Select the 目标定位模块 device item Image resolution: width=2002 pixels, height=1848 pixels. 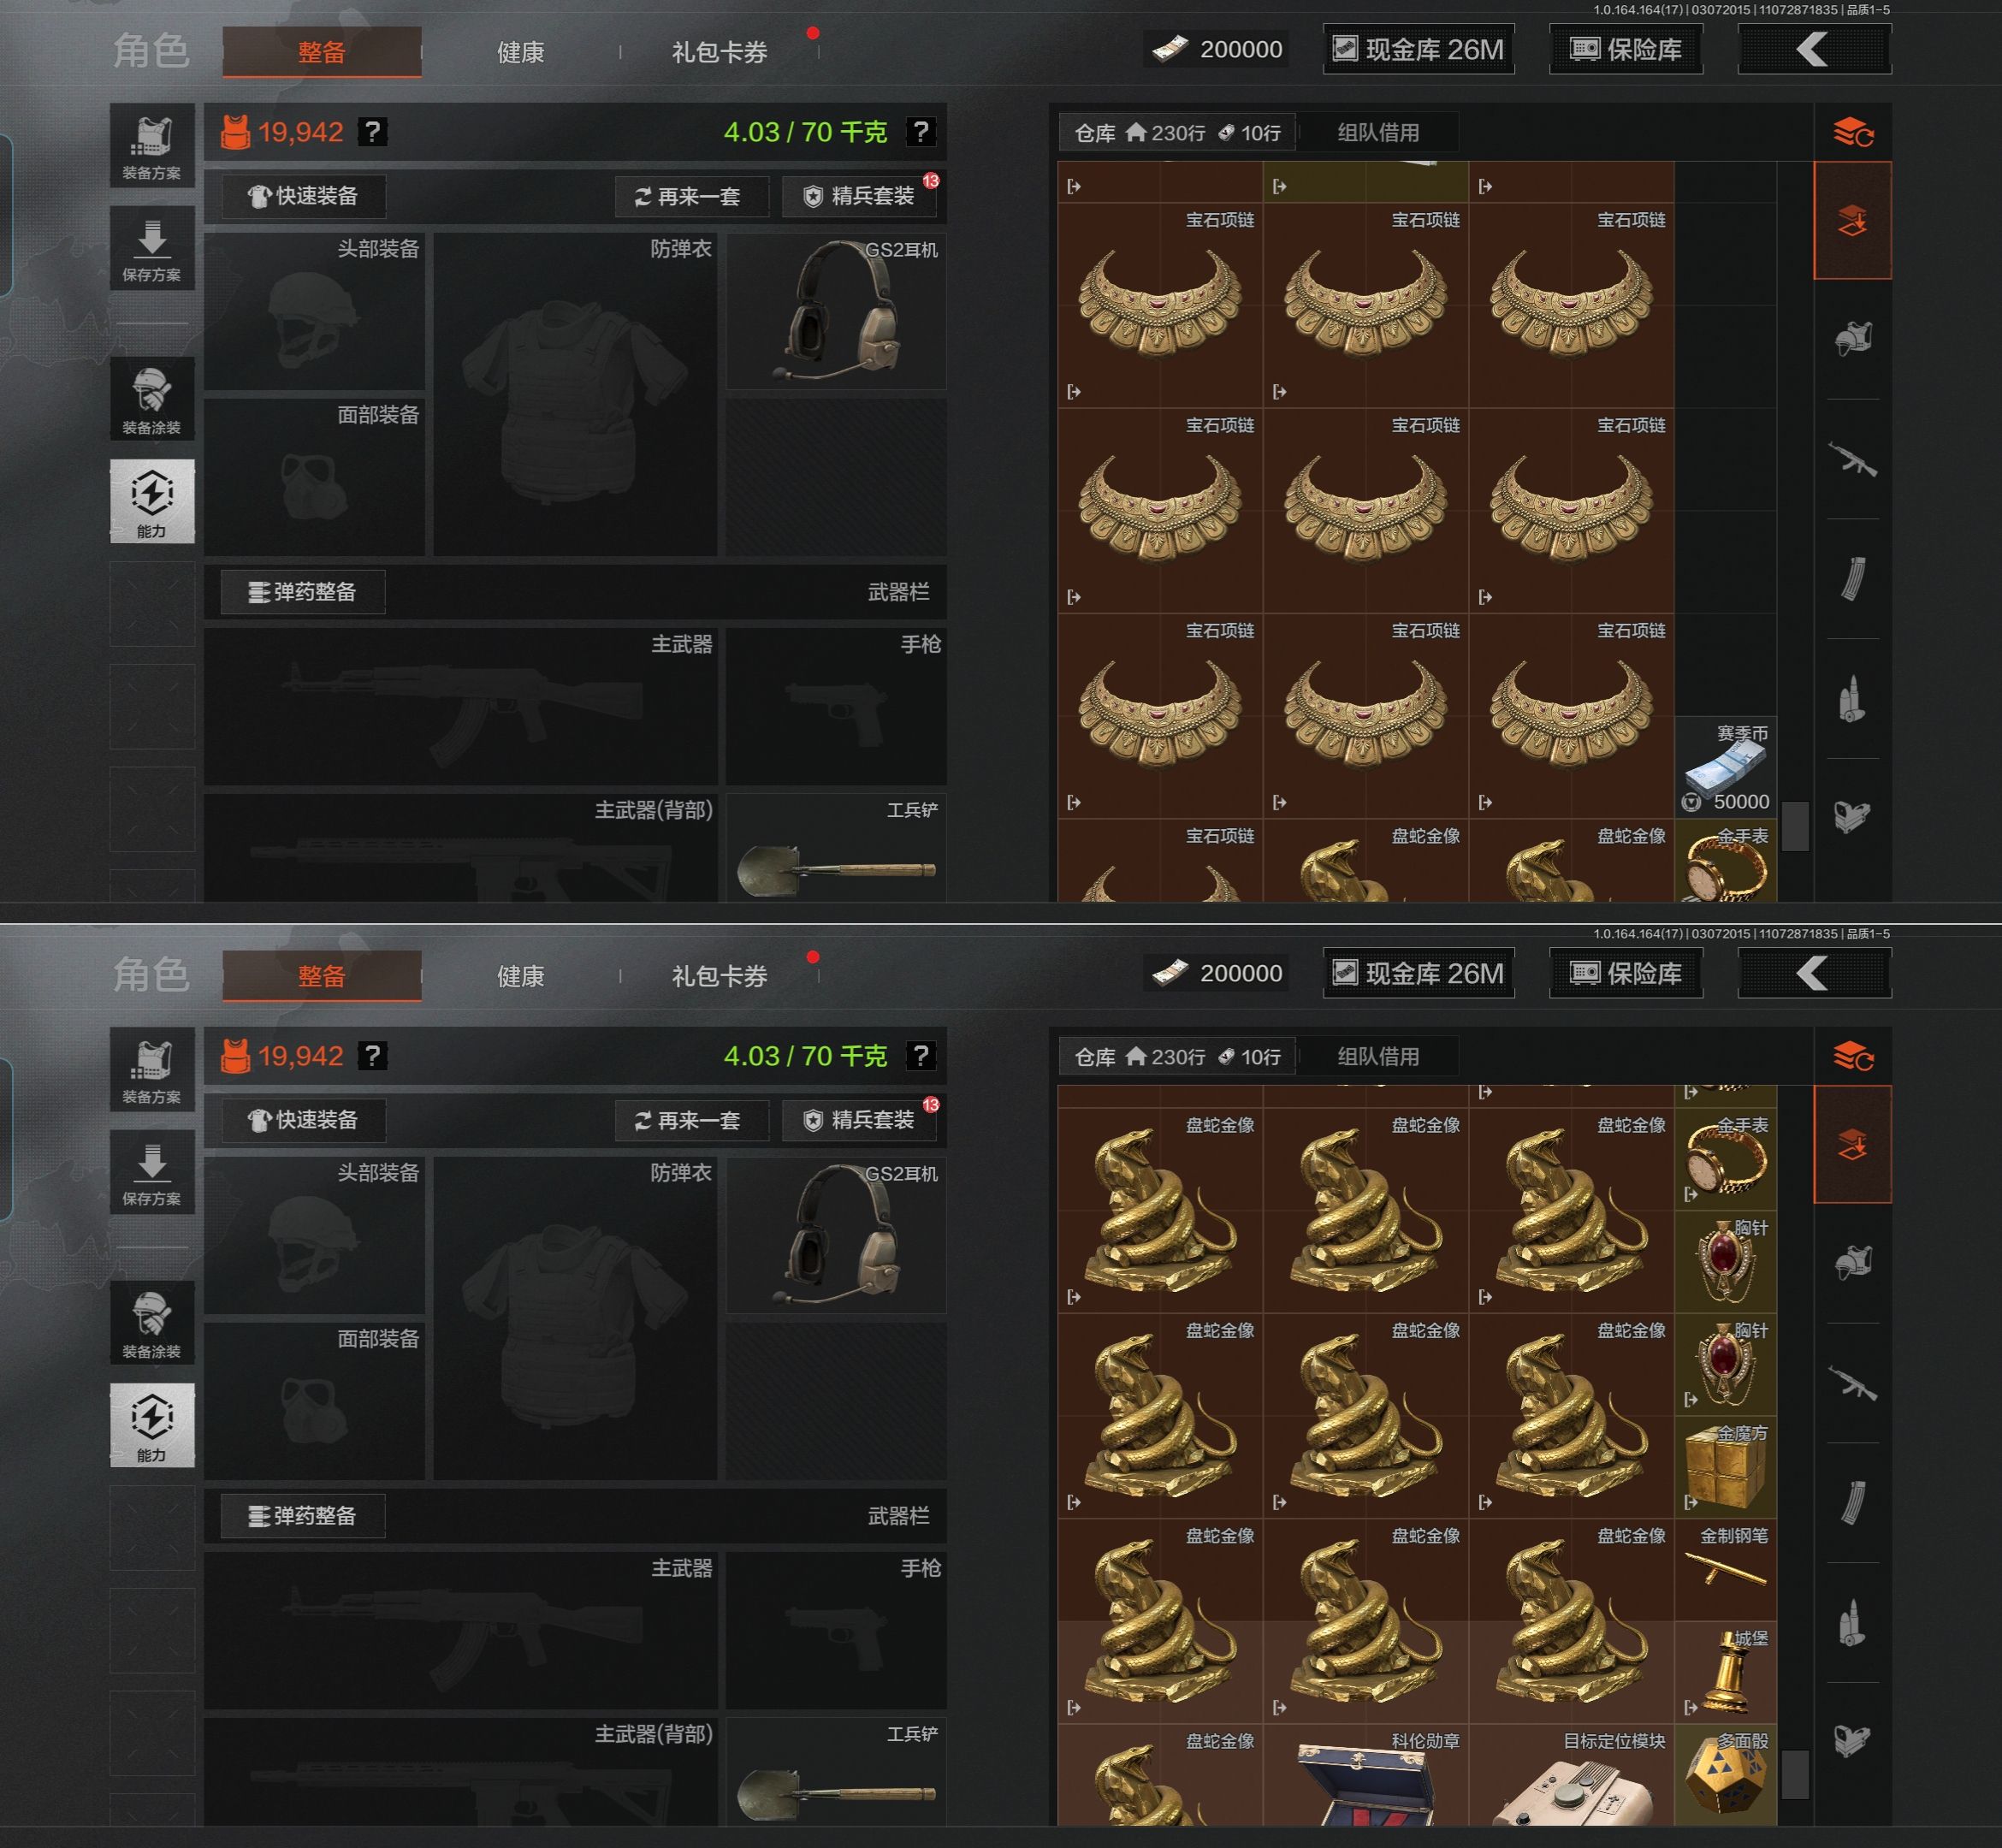click(1571, 1775)
